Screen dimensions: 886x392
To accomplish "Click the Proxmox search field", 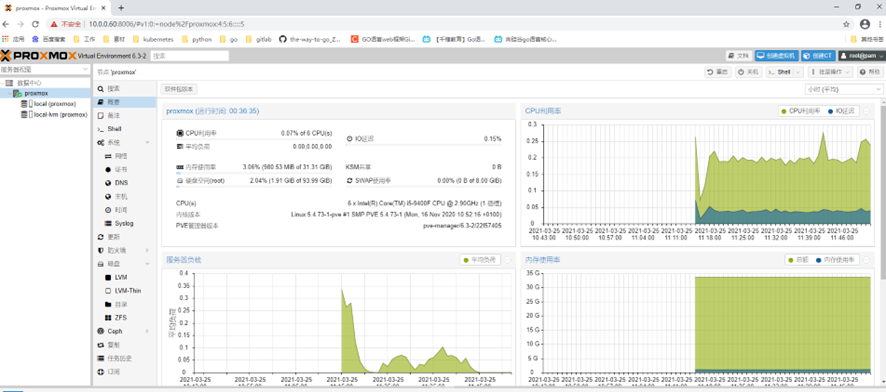I will click(x=190, y=56).
